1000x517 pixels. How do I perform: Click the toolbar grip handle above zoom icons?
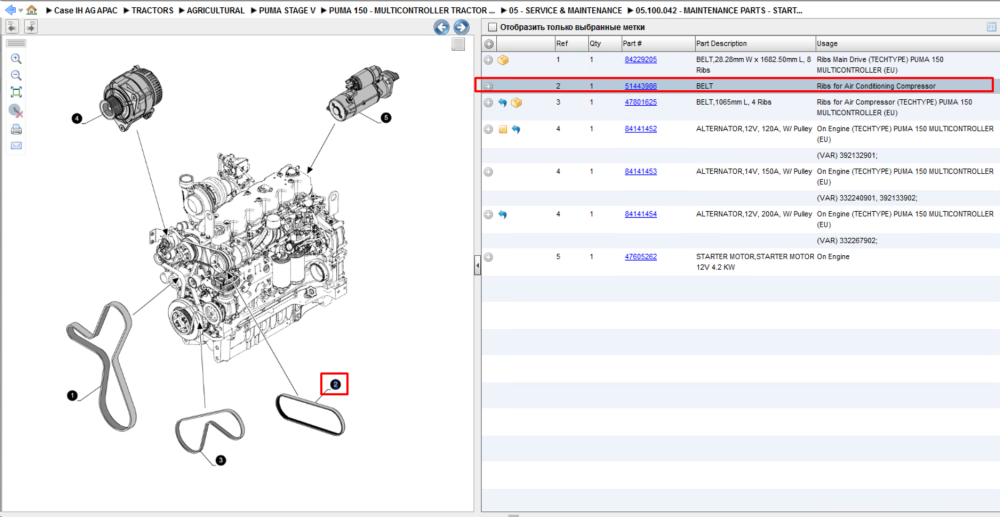[17, 43]
